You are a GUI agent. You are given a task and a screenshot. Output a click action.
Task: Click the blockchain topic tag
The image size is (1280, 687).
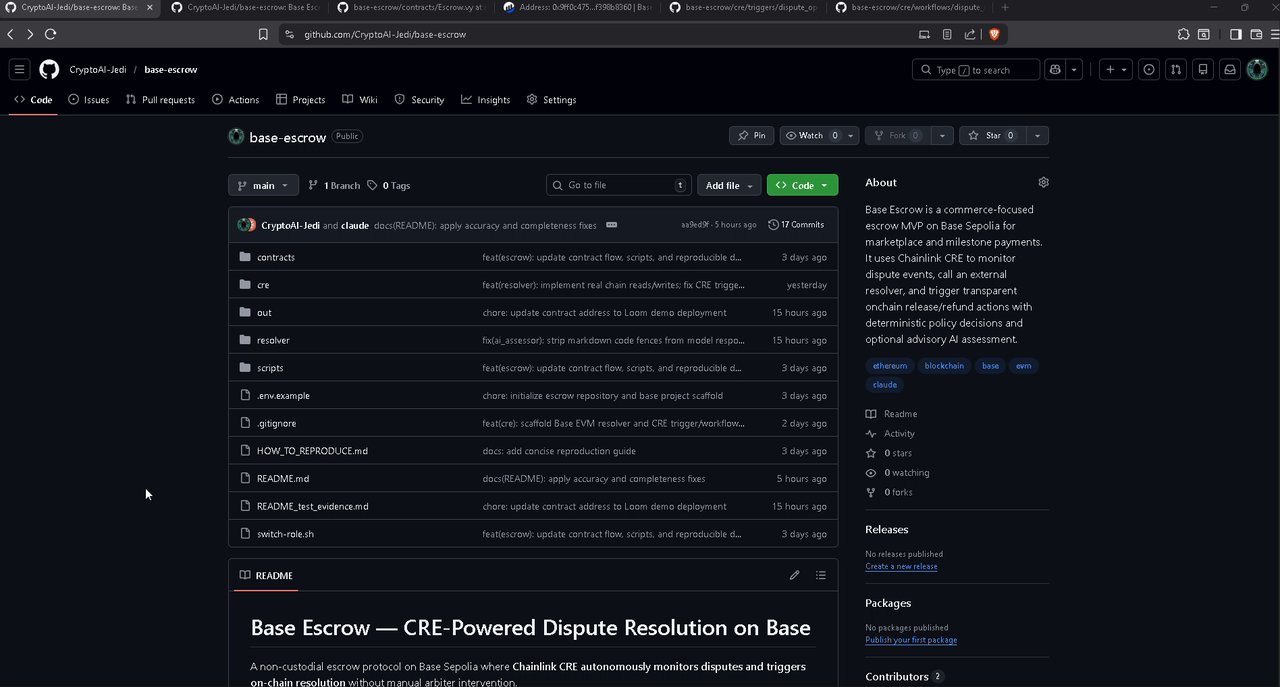tap(944, 366)
